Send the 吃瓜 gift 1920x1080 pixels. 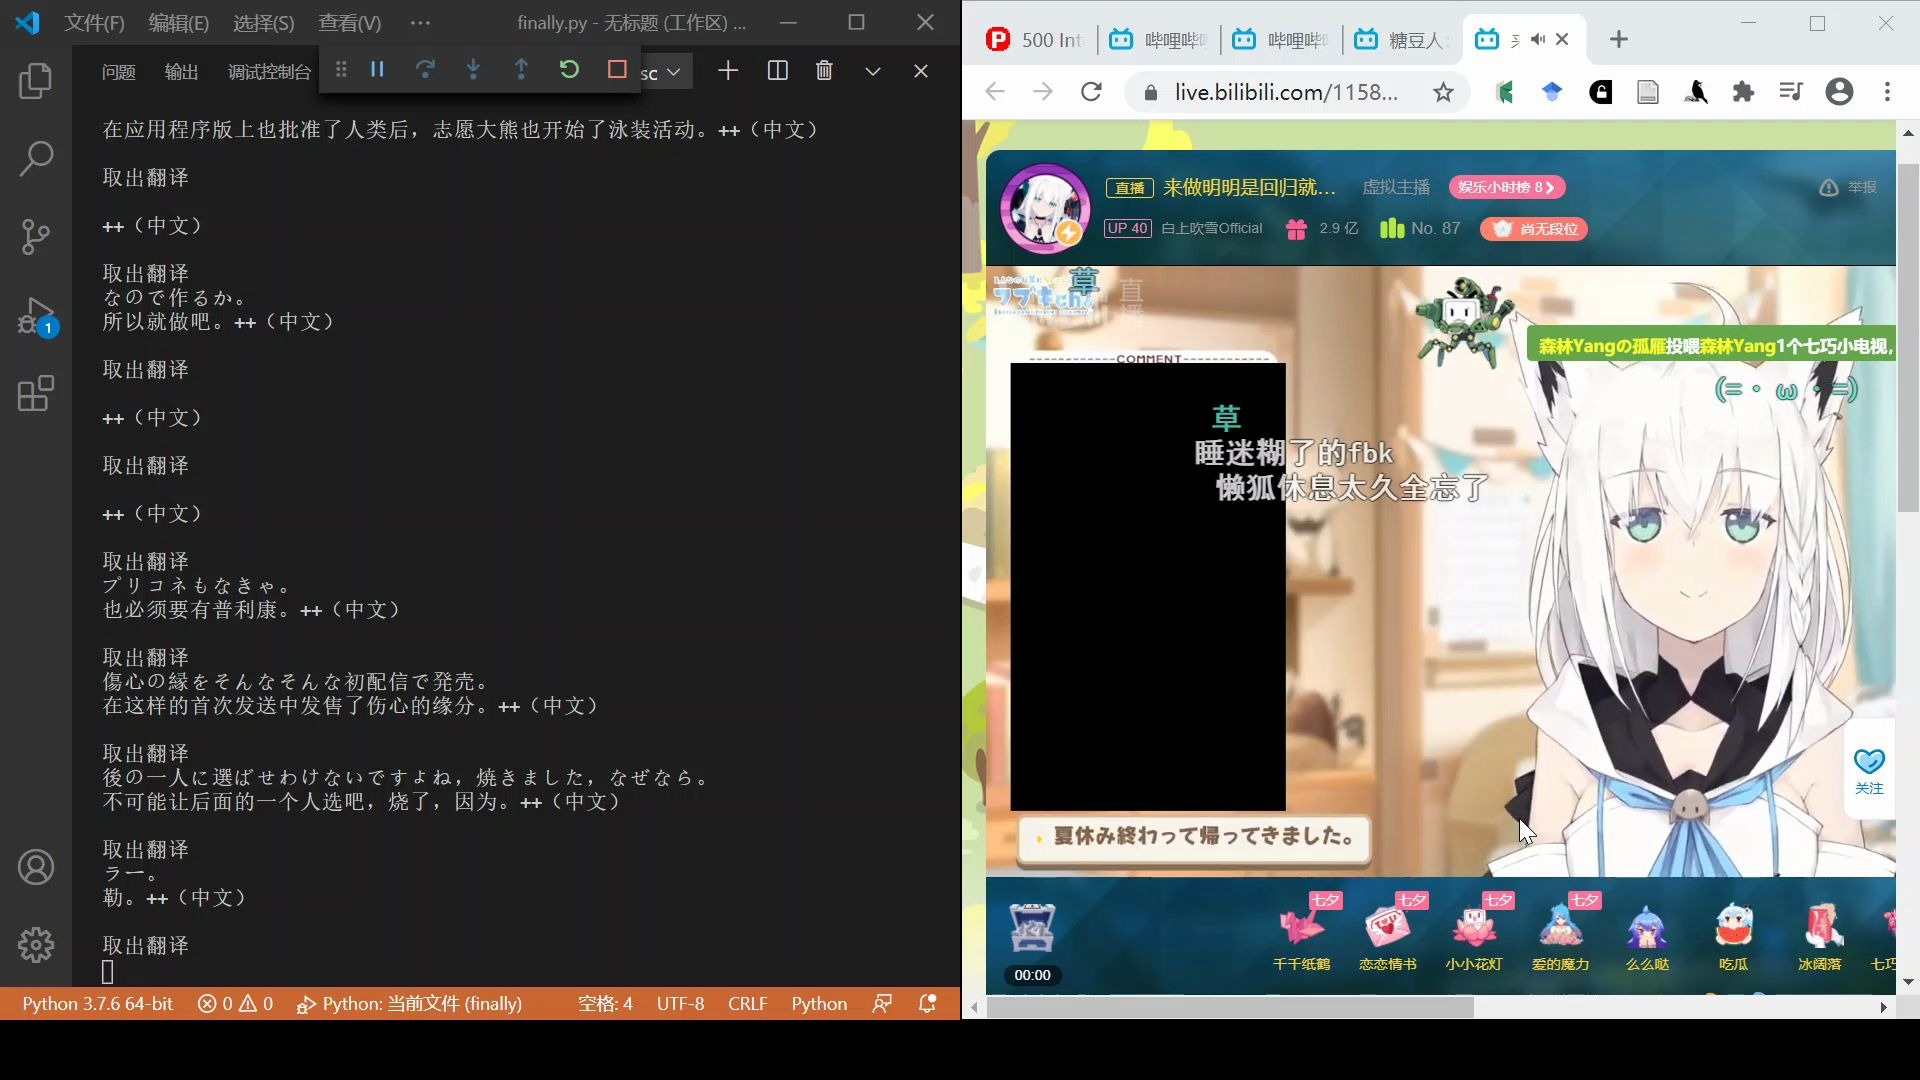(x=1733, y=937)
